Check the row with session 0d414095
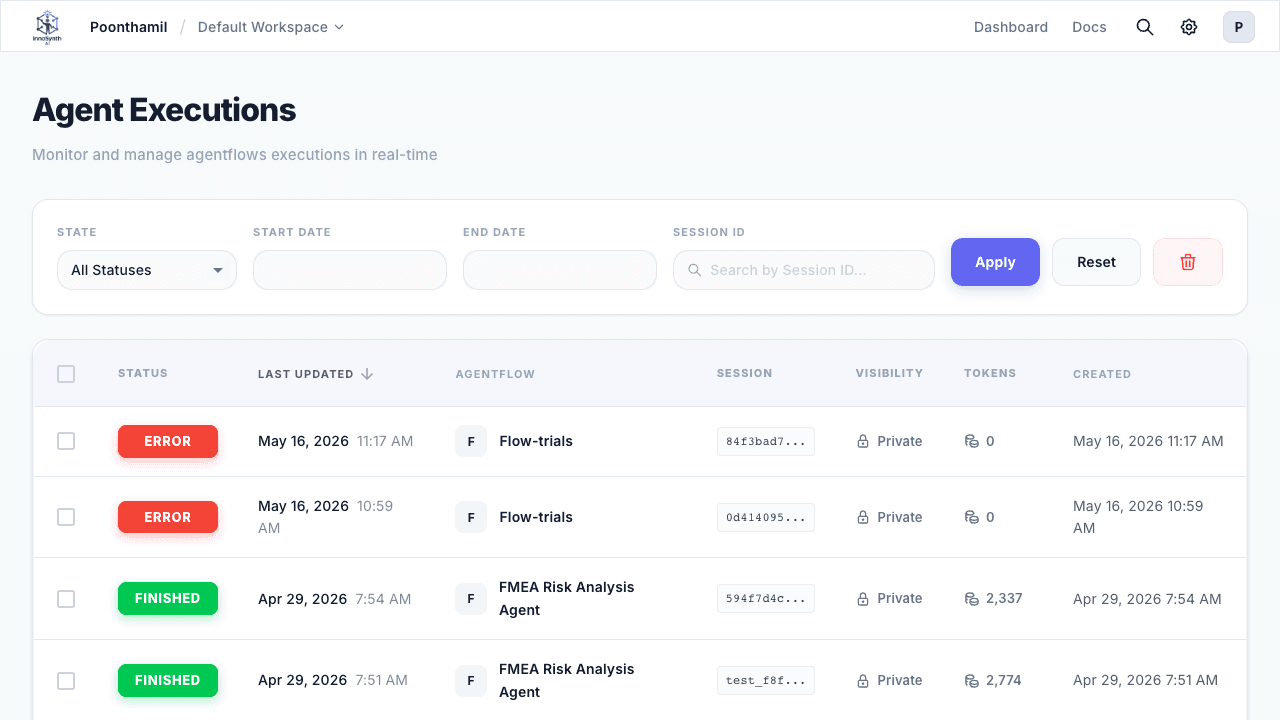Image resolution: width=1280 pixels, height=720 pixels. coord(66,517)
